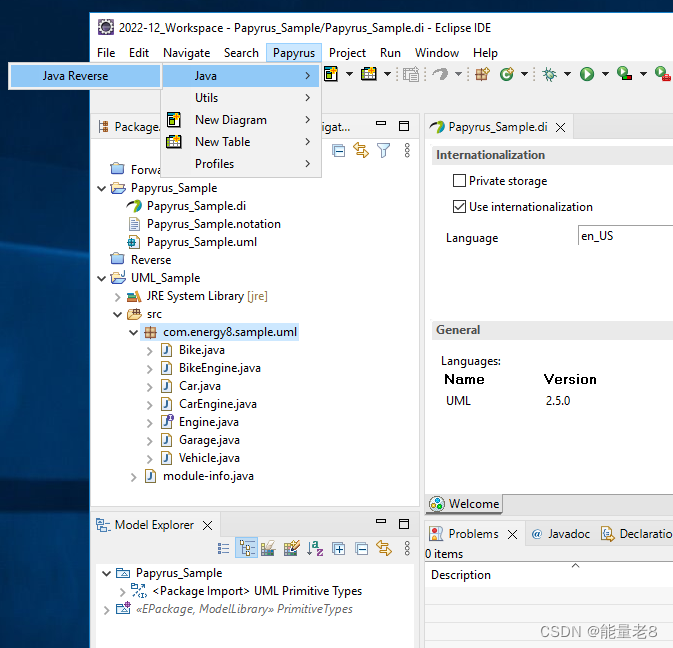The width and height of the screenshot is (673, 648).
Task: Click Link with Editor in Package Explorer toolbar
Action: [361, 150]
